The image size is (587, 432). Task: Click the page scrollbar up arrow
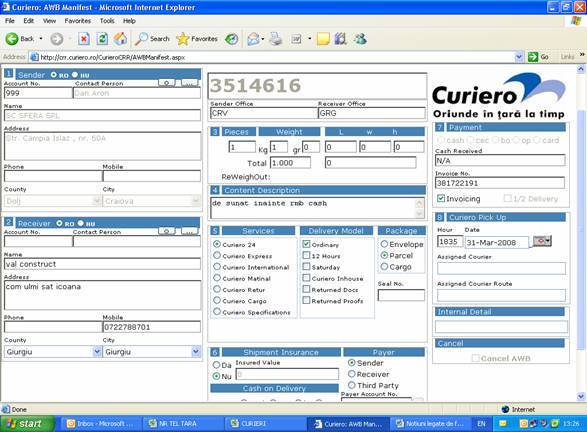pos(581,69)
